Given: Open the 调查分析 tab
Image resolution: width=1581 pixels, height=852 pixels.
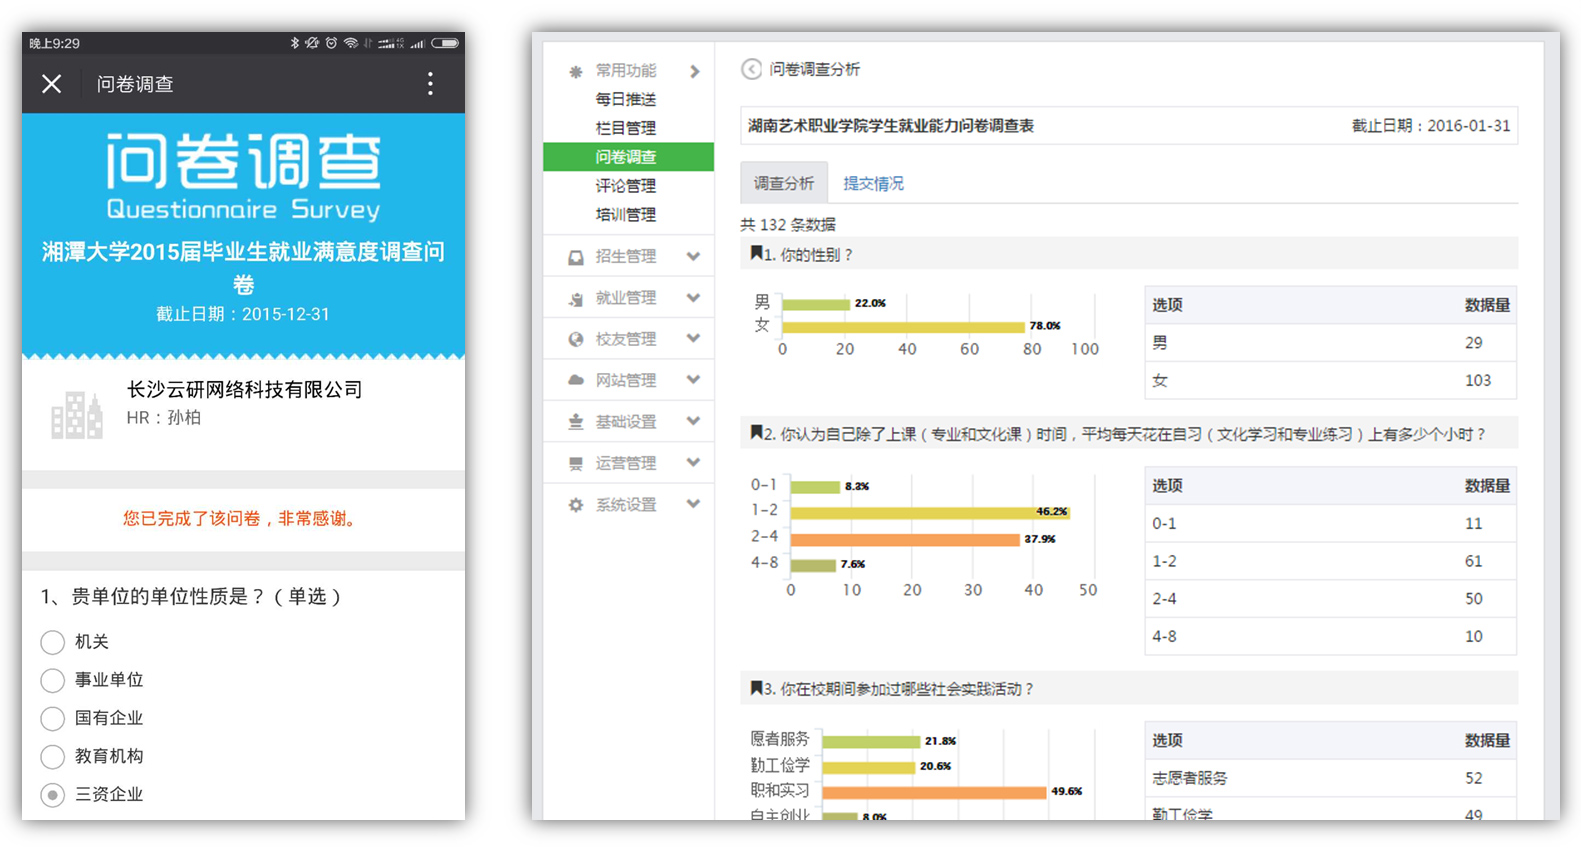Looking at the screenshot, I should (784, 183).
